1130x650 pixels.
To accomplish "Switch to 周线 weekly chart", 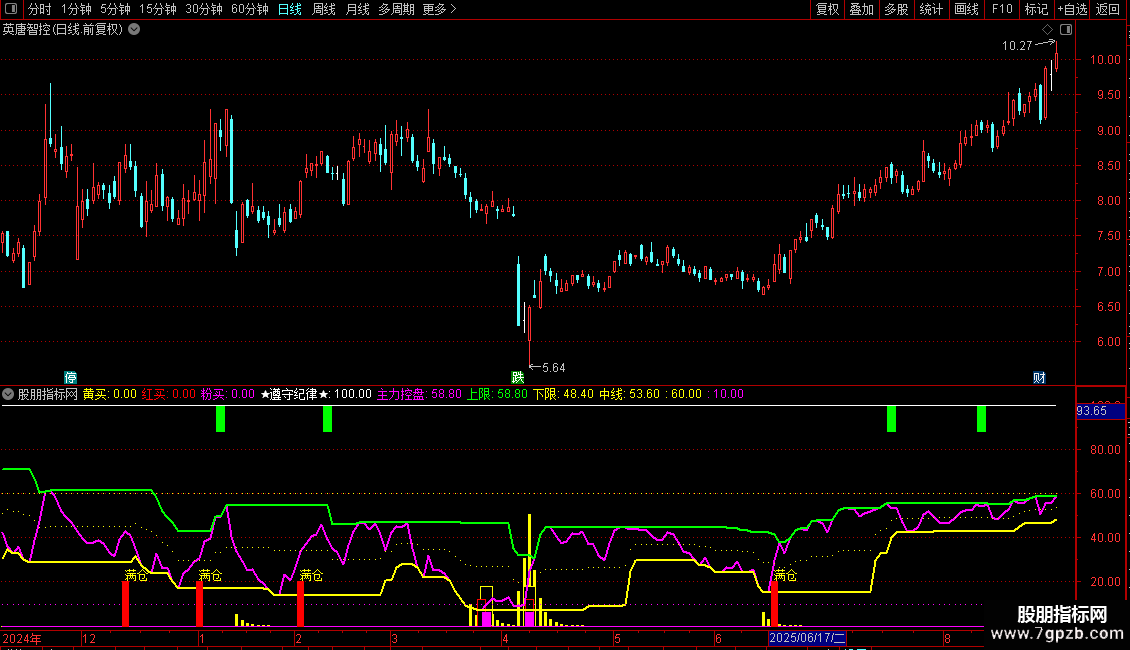I will pos(324,10).
